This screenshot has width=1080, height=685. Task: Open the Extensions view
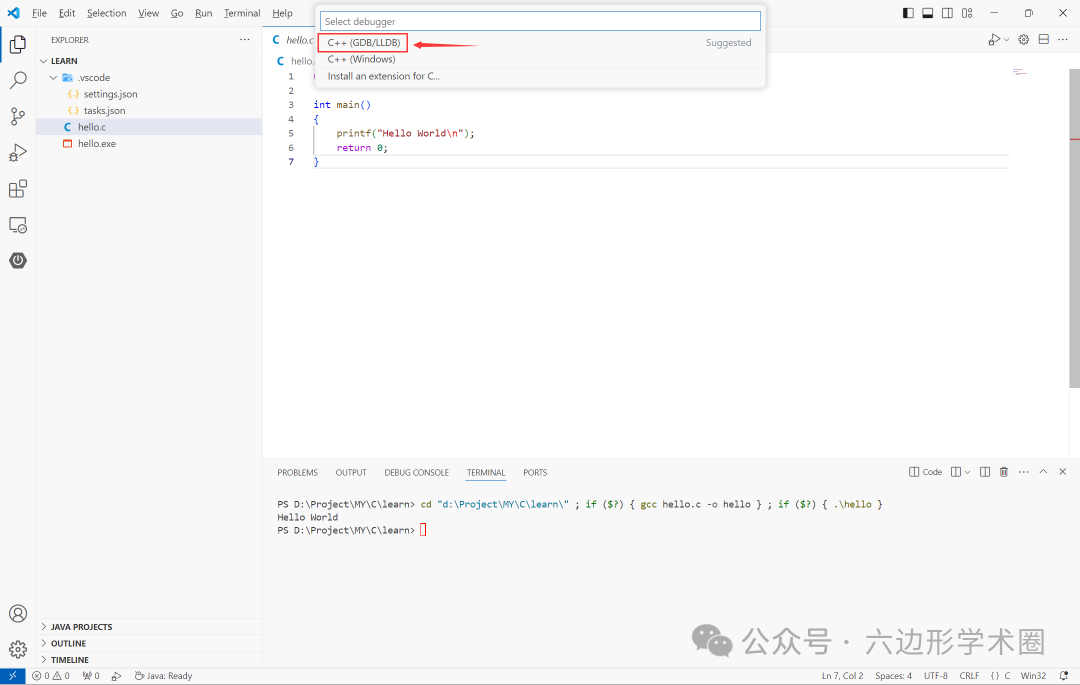click(17, 188)
